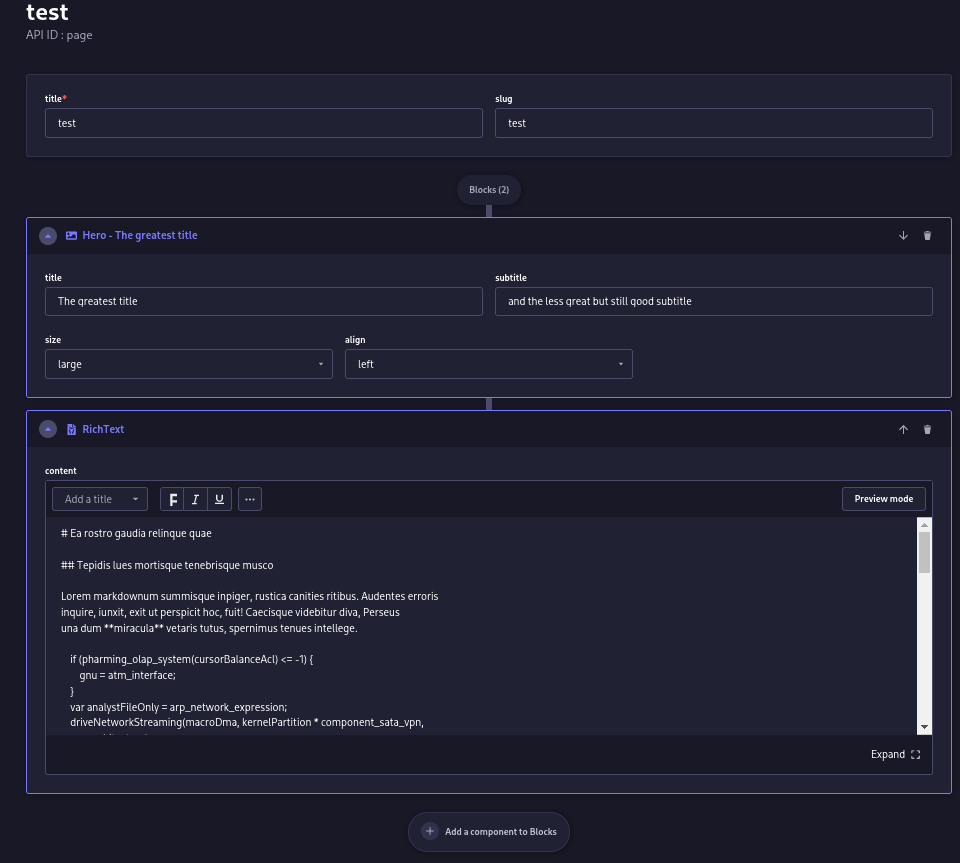Click the text 'gnu = atm_interface;'
This screenshot has height=863, width=960.
point(127,676)
